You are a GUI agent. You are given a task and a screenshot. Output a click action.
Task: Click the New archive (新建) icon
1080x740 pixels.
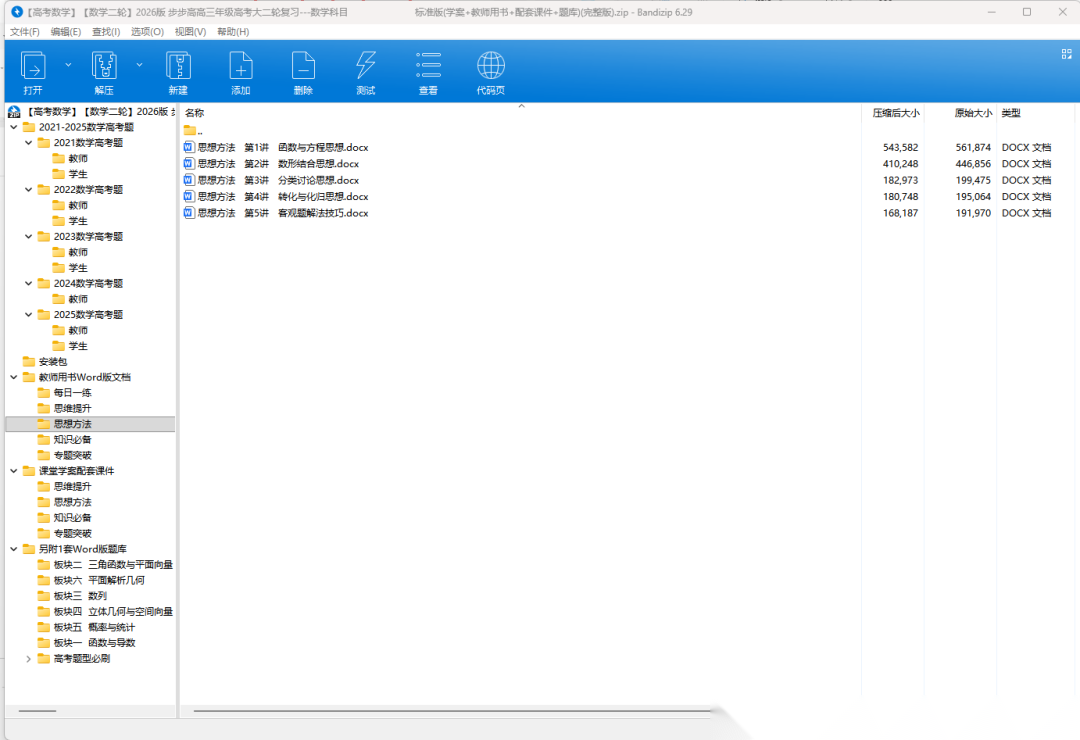pos(178,67)
